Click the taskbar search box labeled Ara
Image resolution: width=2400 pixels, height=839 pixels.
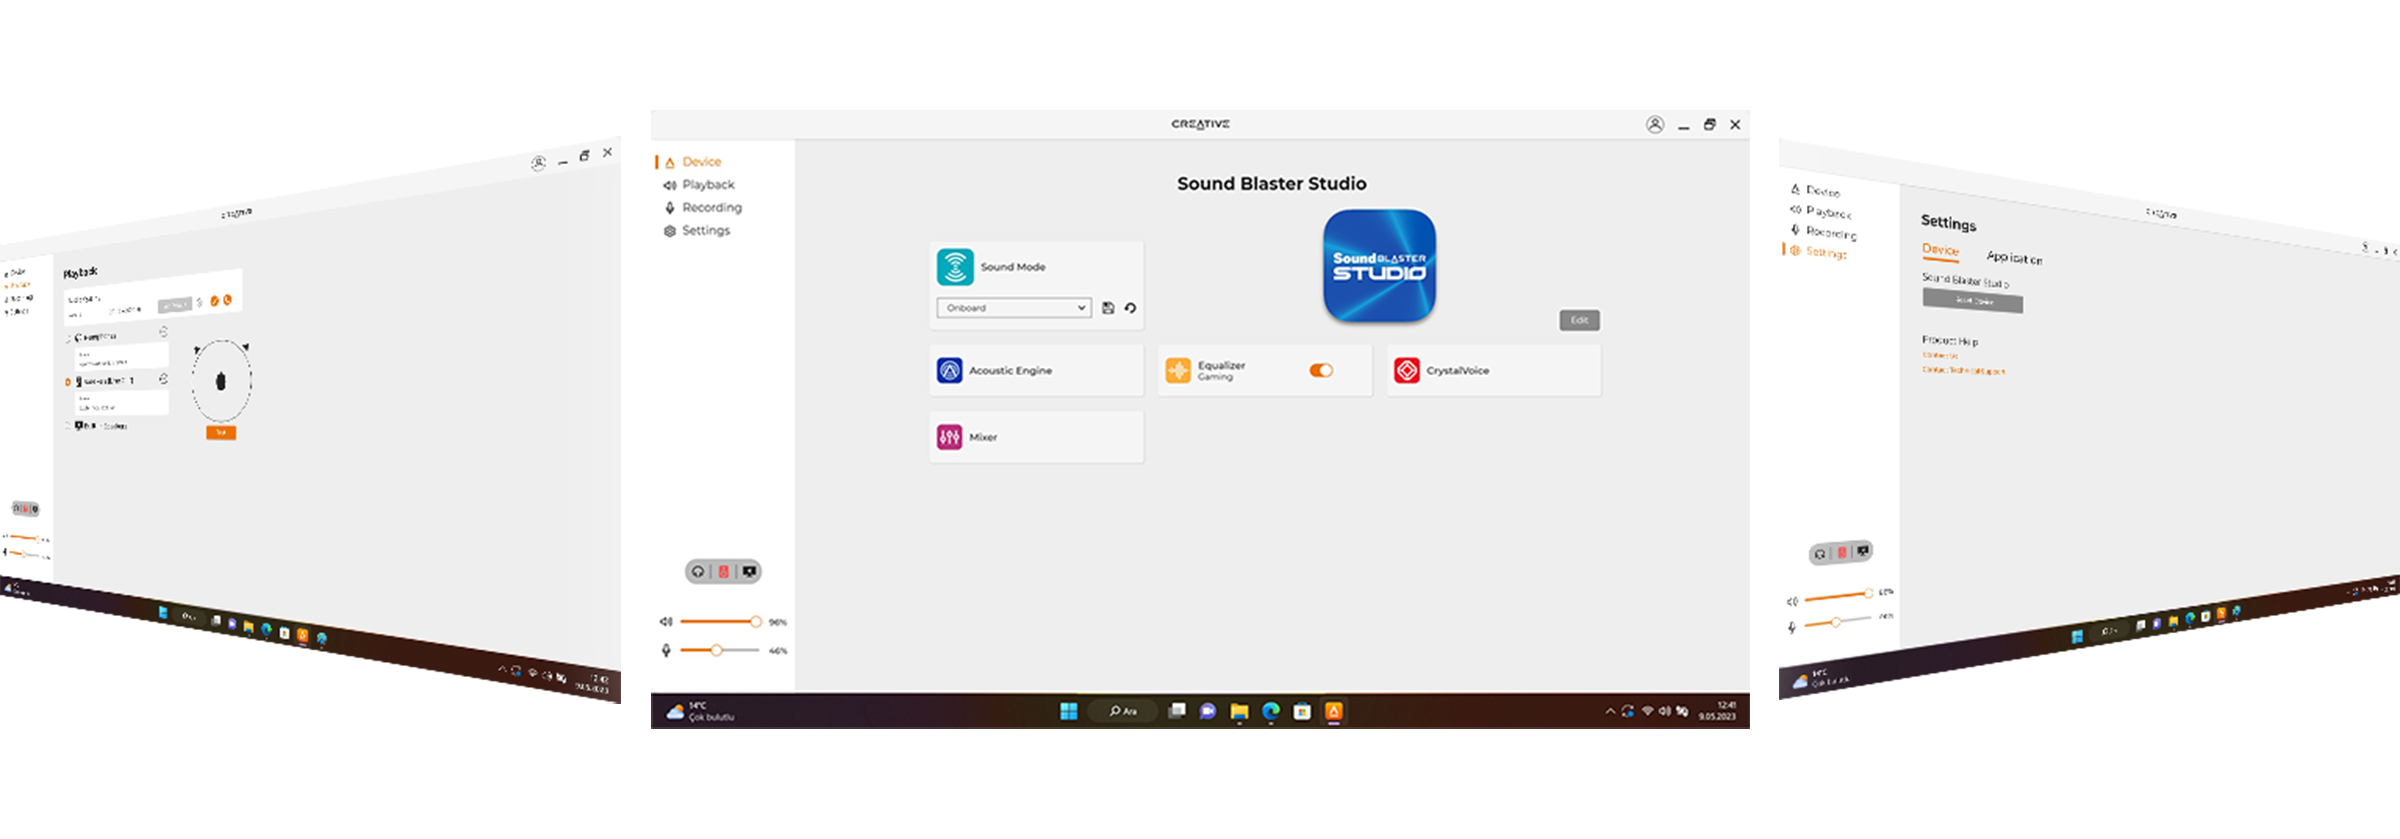tap(1123, 711)
